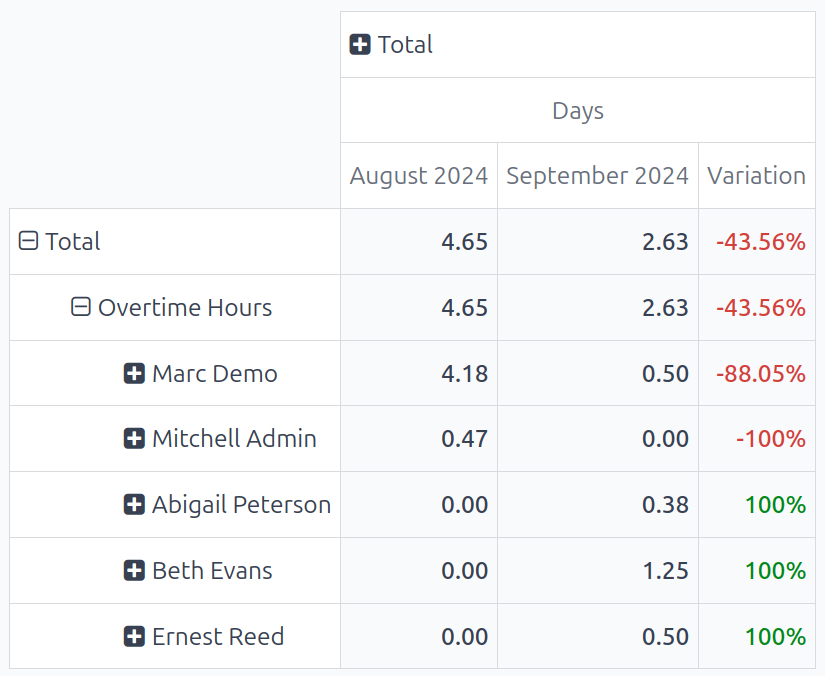Collapse the Total row minus icon
Image resolution: width=825 pixels, height=676 pixels.
point(28,241)
